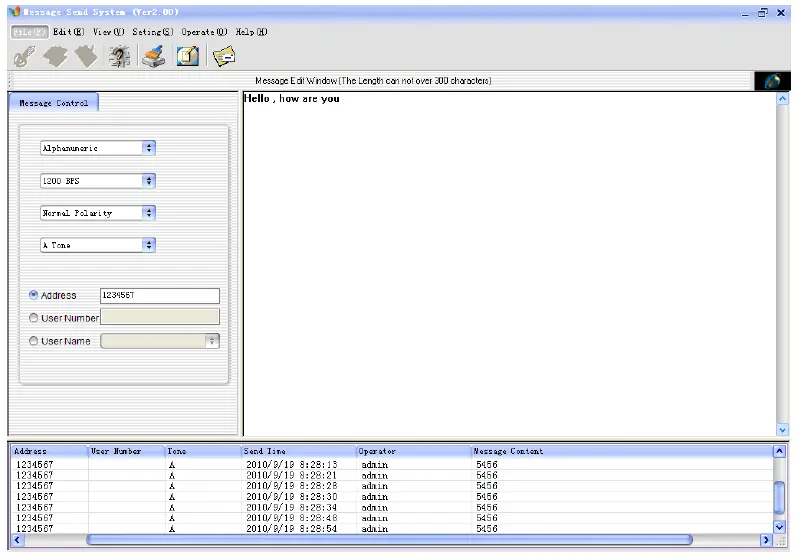Viewport: 798px width, 560px height.
Task: Sort by the Message Content column header
Action: point(621,451)
